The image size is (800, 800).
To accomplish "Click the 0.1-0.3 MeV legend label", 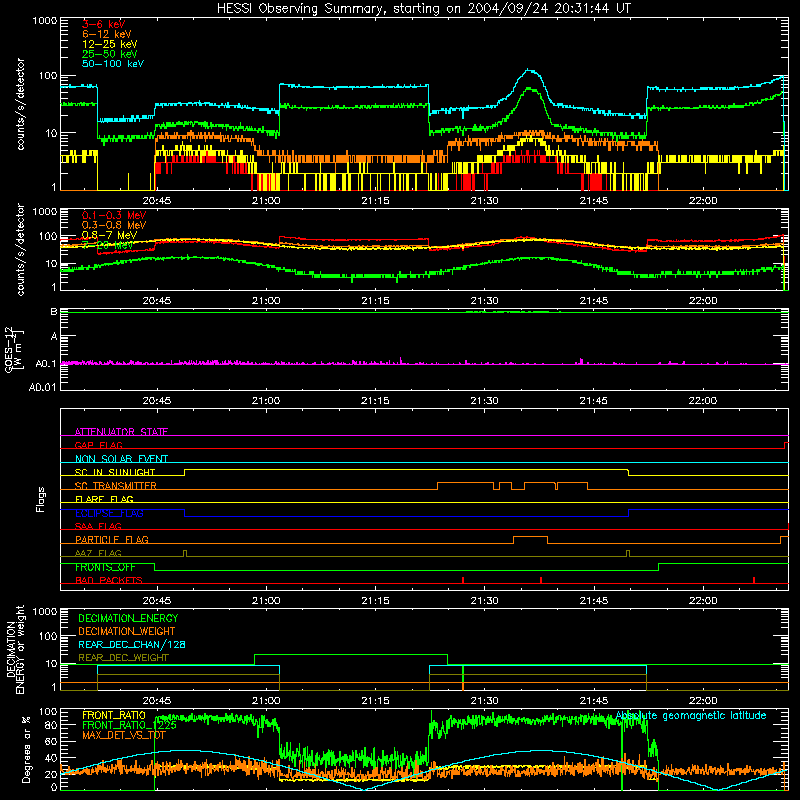I will pos(114,215).
